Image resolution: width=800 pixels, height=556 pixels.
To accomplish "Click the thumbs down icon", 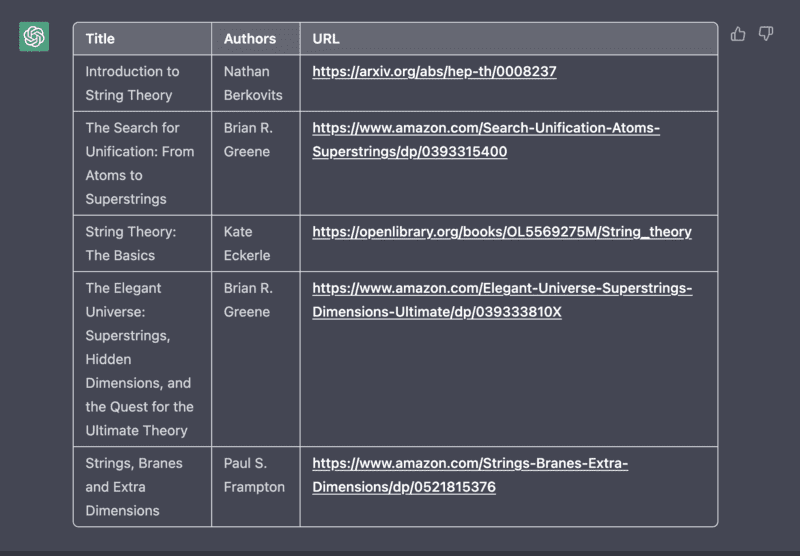I will [x=766, y=34].
